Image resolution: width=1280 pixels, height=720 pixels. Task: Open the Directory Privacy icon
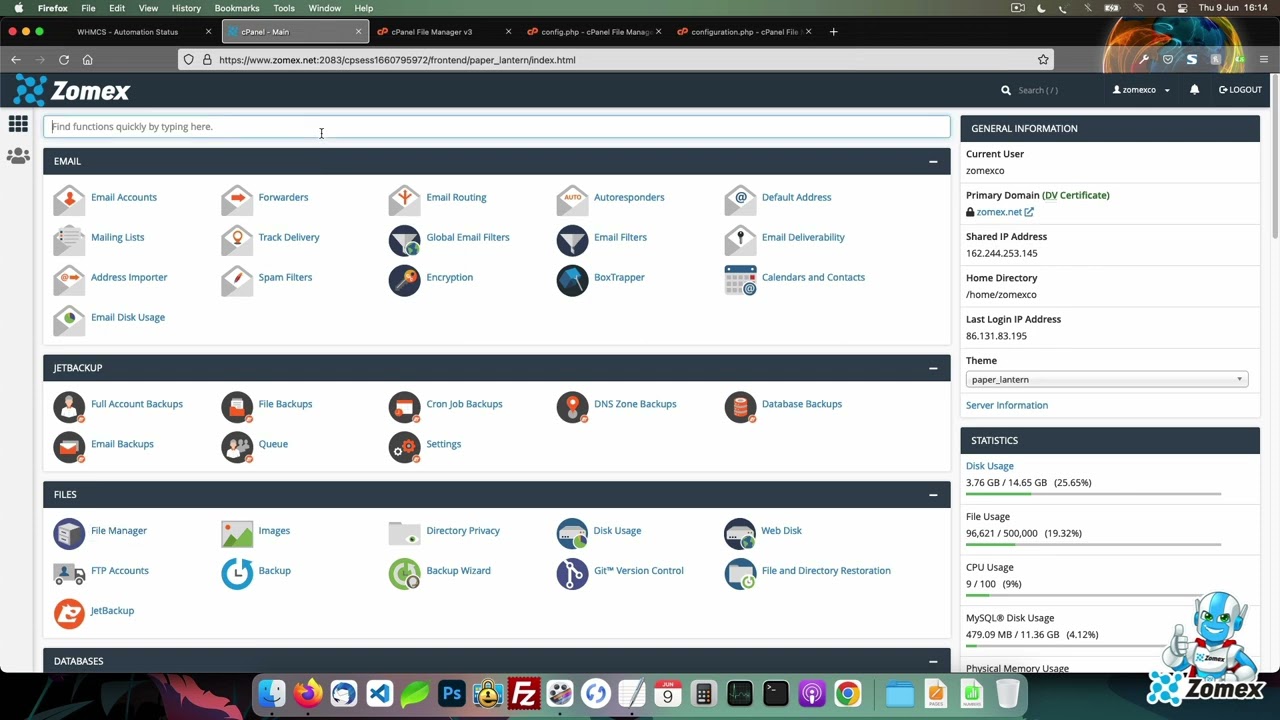pos(405,533)
